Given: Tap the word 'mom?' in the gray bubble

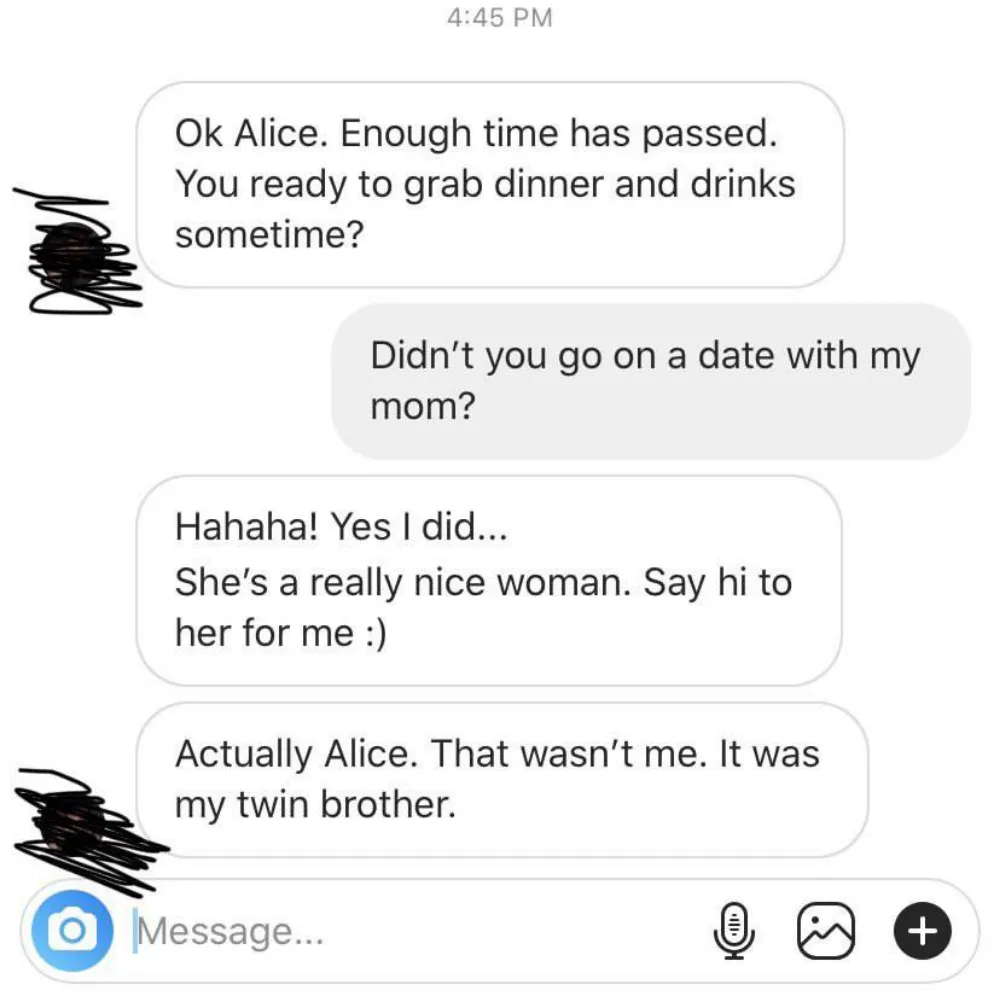Looking at the screenshot, I should (423, 406).
